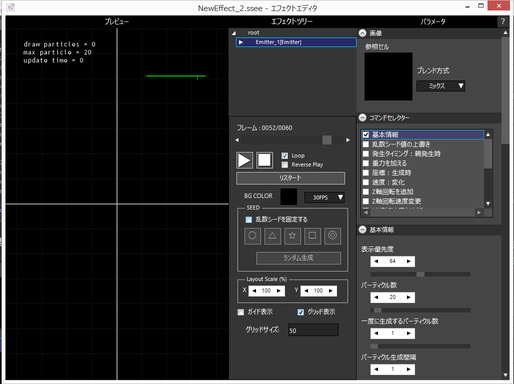Click the root tree label
The image size is (514, 384).
[253, 33]
